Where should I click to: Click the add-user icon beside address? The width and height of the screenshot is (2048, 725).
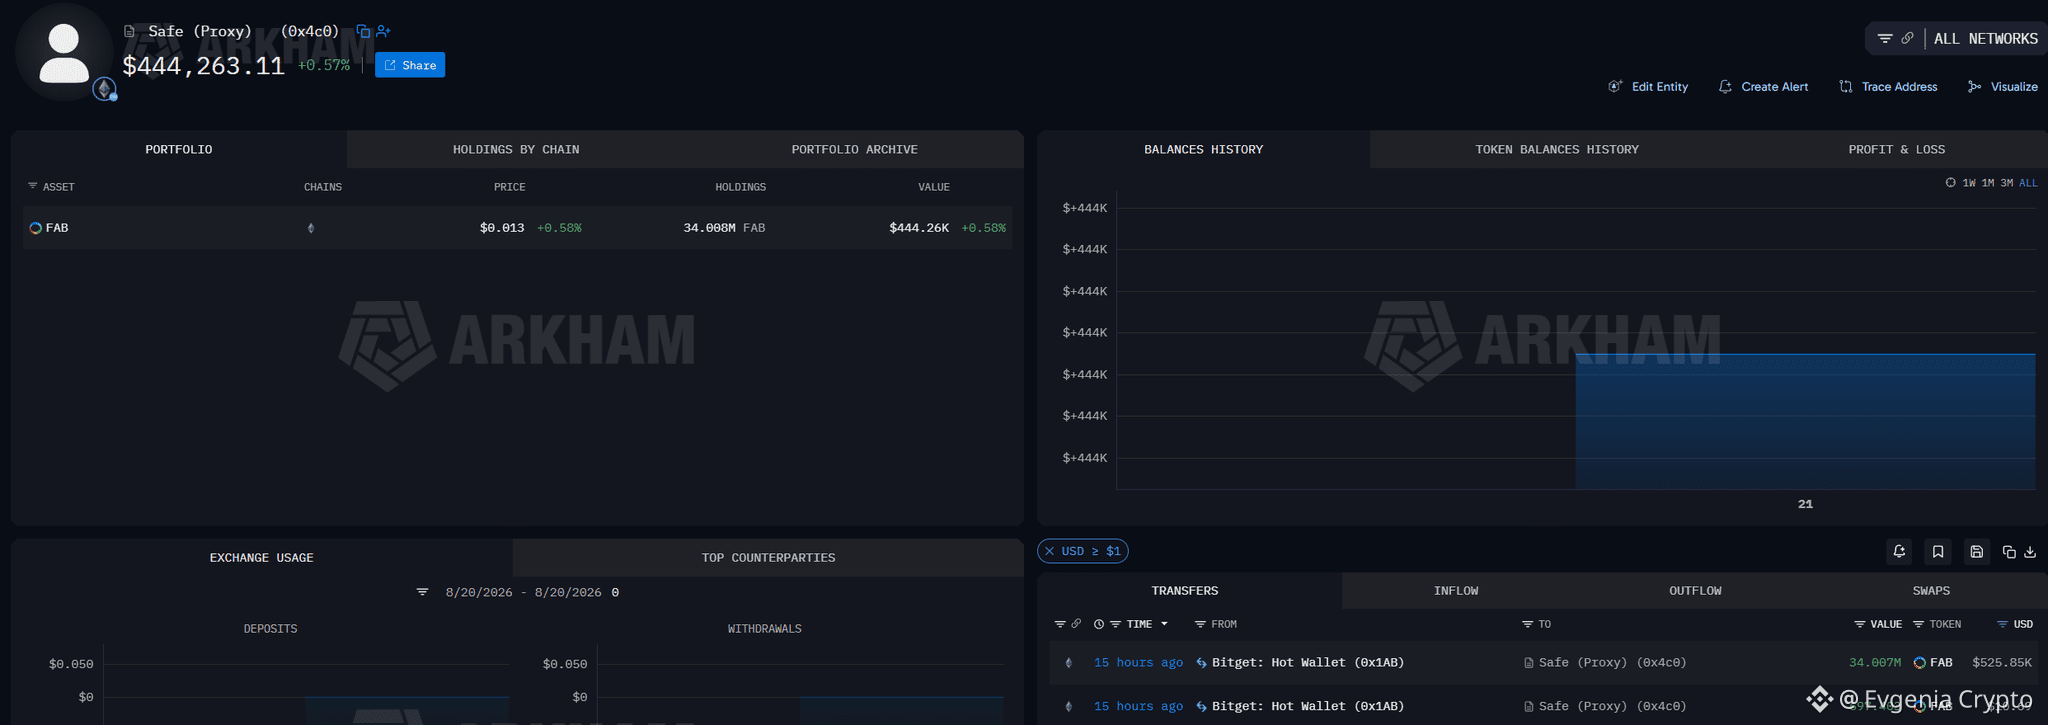(x=383, y=31)
